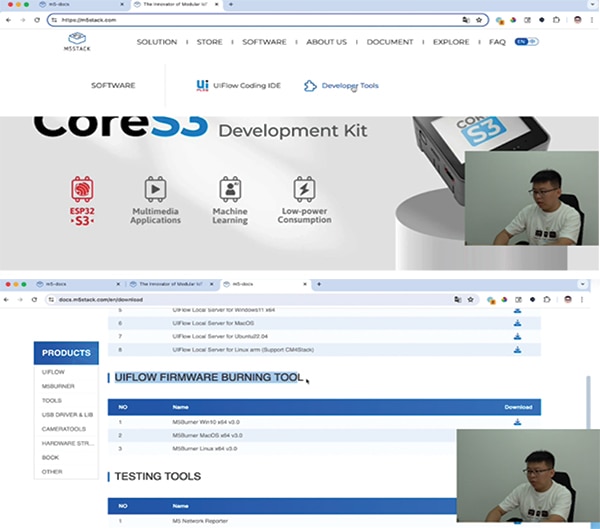Click the Low-power Consumption bolt icon

pyautogui.click(x=304, y=189)
